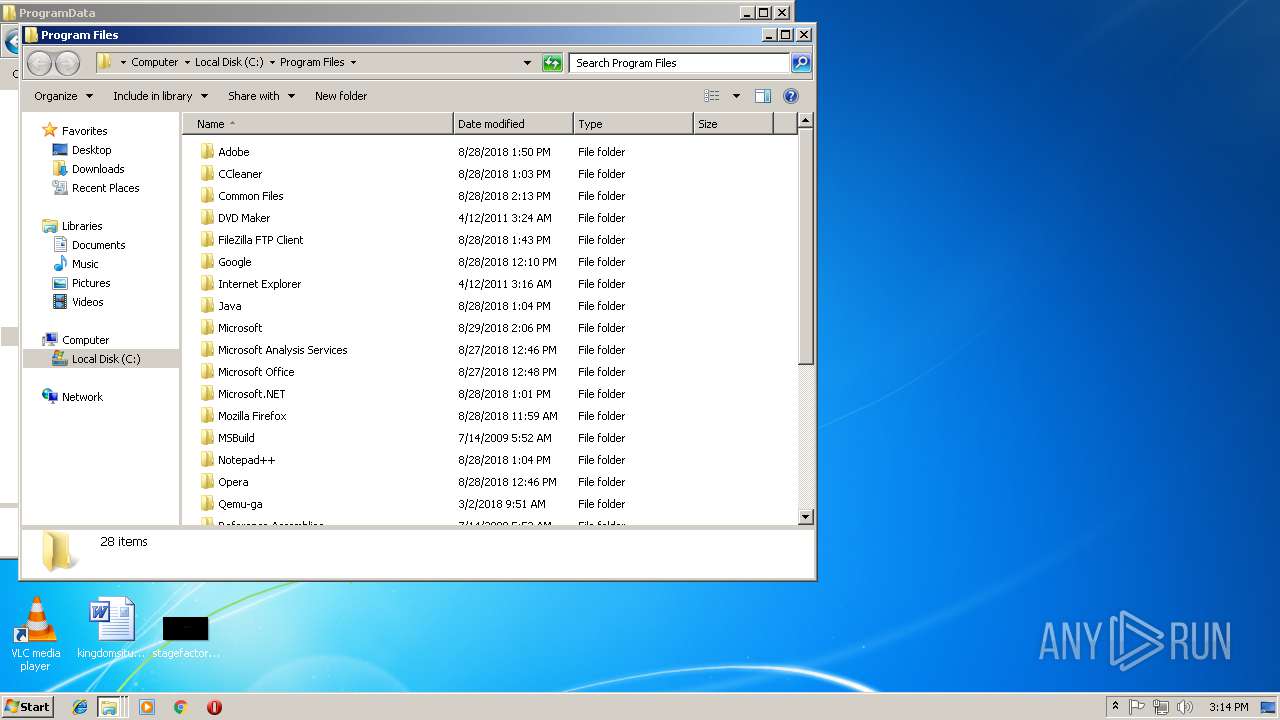Screen dimensions: 1280x720
Task: Open the Share with dropdown
Action: coord(261,96)
